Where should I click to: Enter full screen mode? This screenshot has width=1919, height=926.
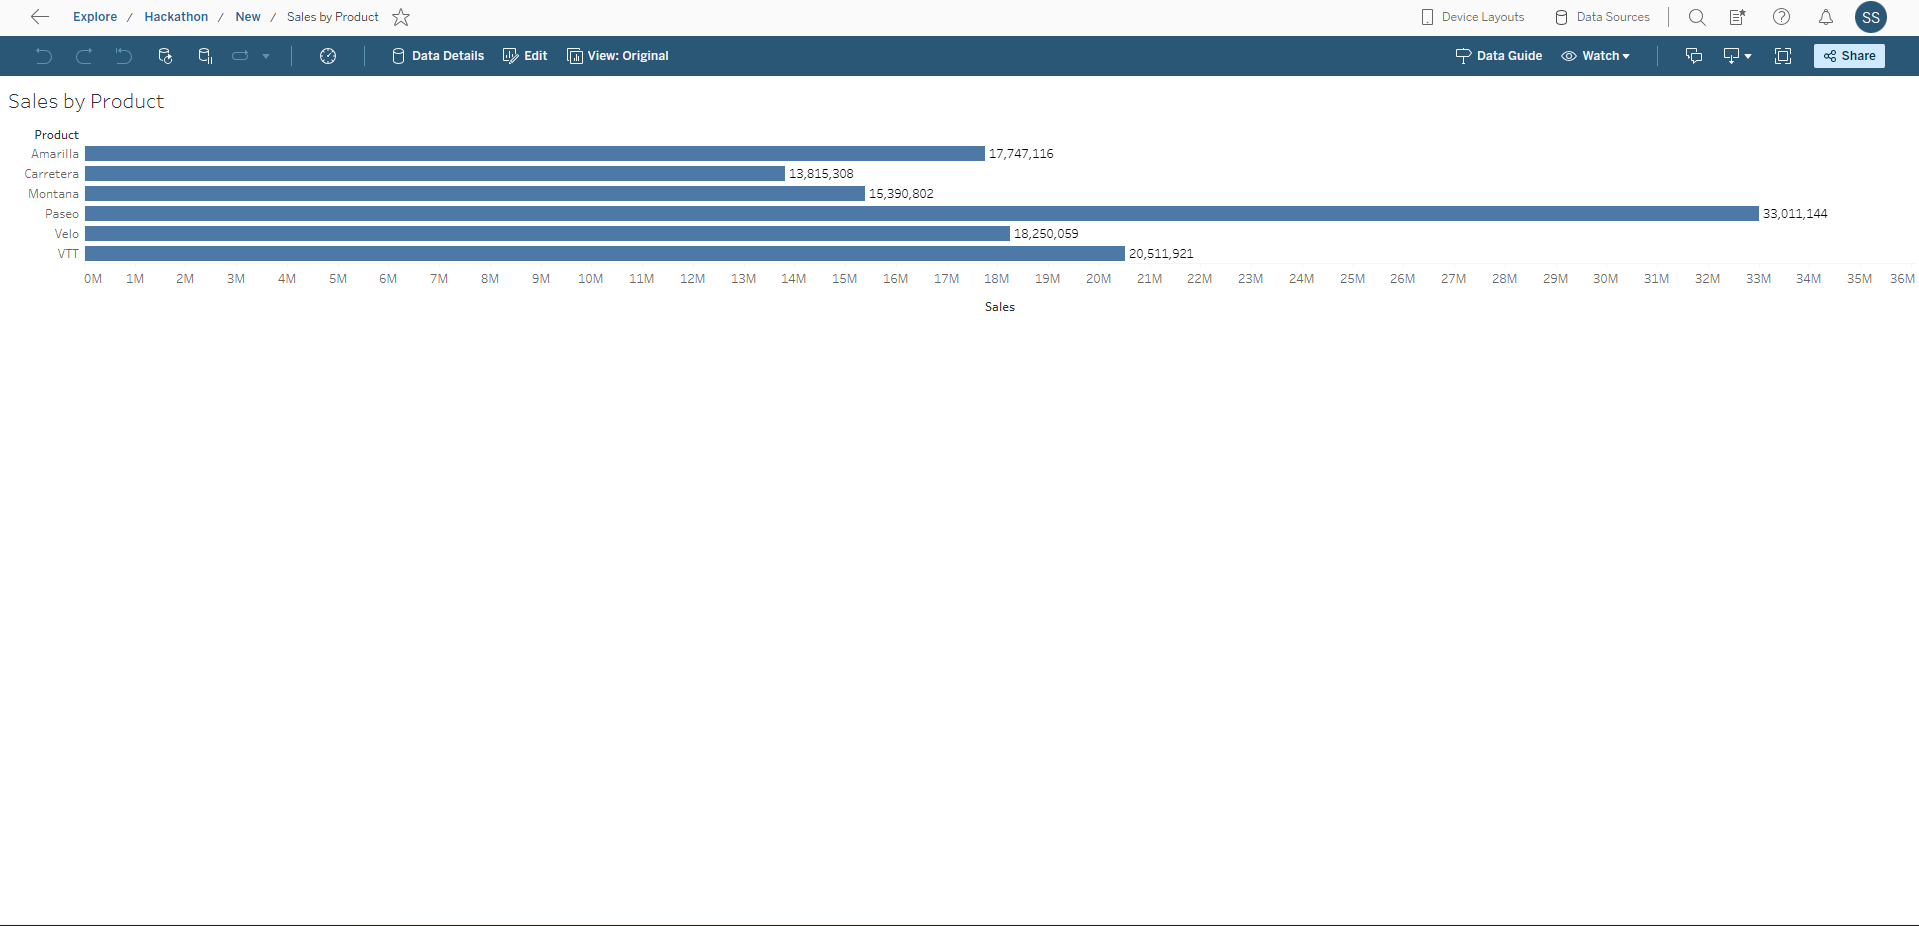coord(1783,56)
